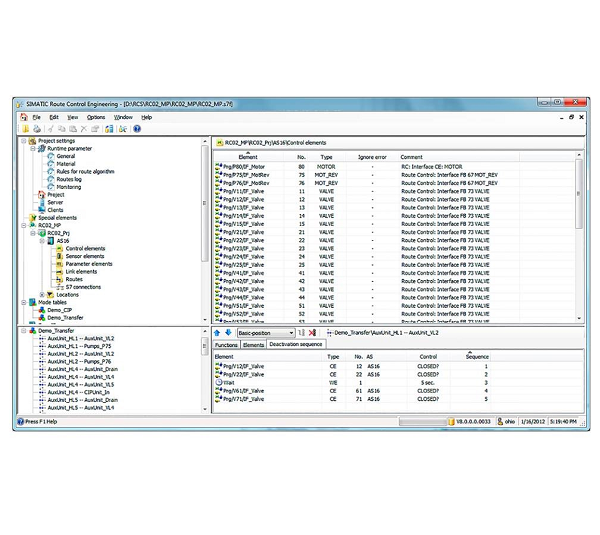Click the delete X toolbar icon
This screenshot has width=600, height=535.
tap(84, 129)
